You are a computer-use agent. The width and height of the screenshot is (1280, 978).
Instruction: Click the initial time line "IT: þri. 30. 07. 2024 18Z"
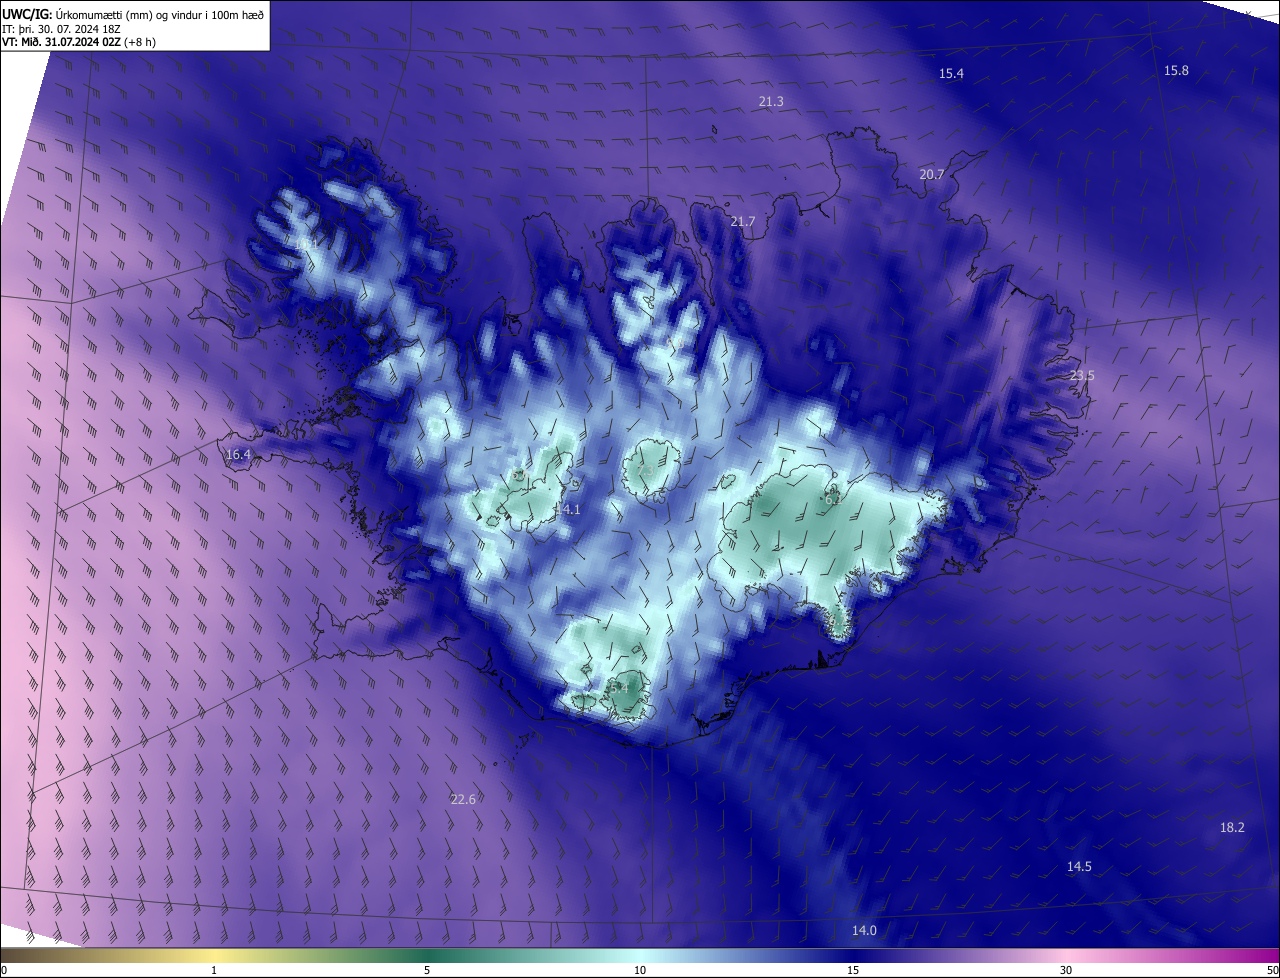[62, 28]
